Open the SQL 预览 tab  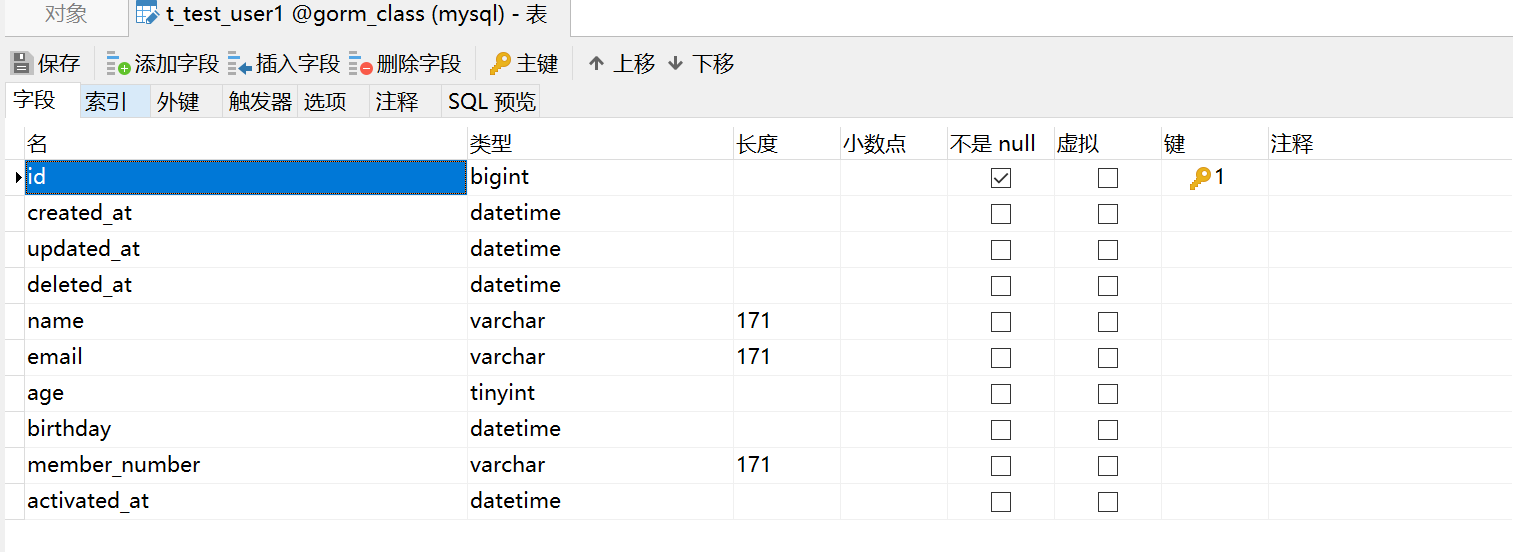(491, 101)
